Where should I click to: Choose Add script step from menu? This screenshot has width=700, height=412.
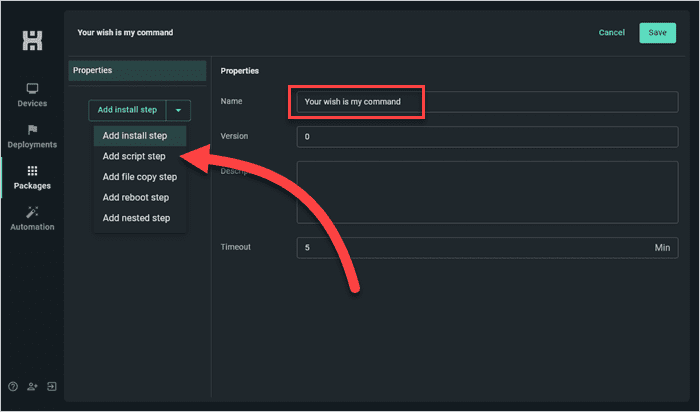(140, 156)
